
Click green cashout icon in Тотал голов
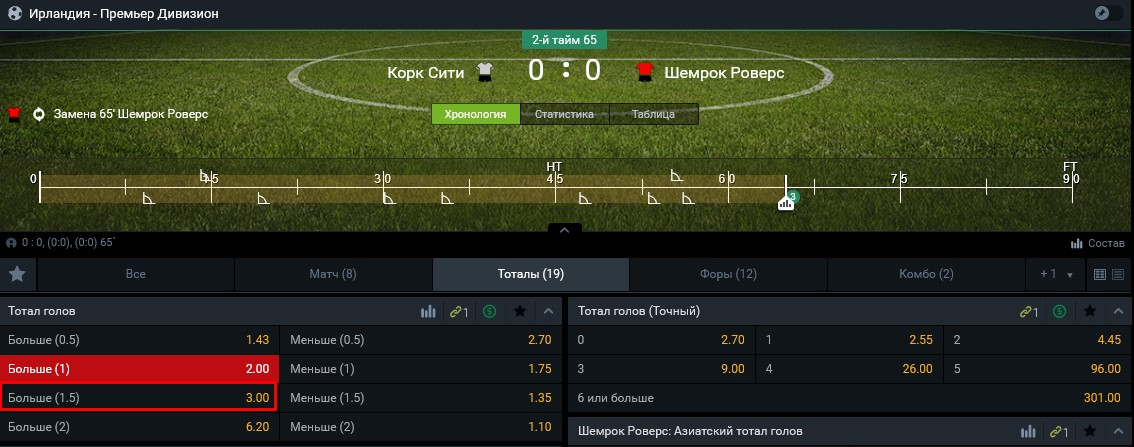pyautogui.click(x=489, y=311)
